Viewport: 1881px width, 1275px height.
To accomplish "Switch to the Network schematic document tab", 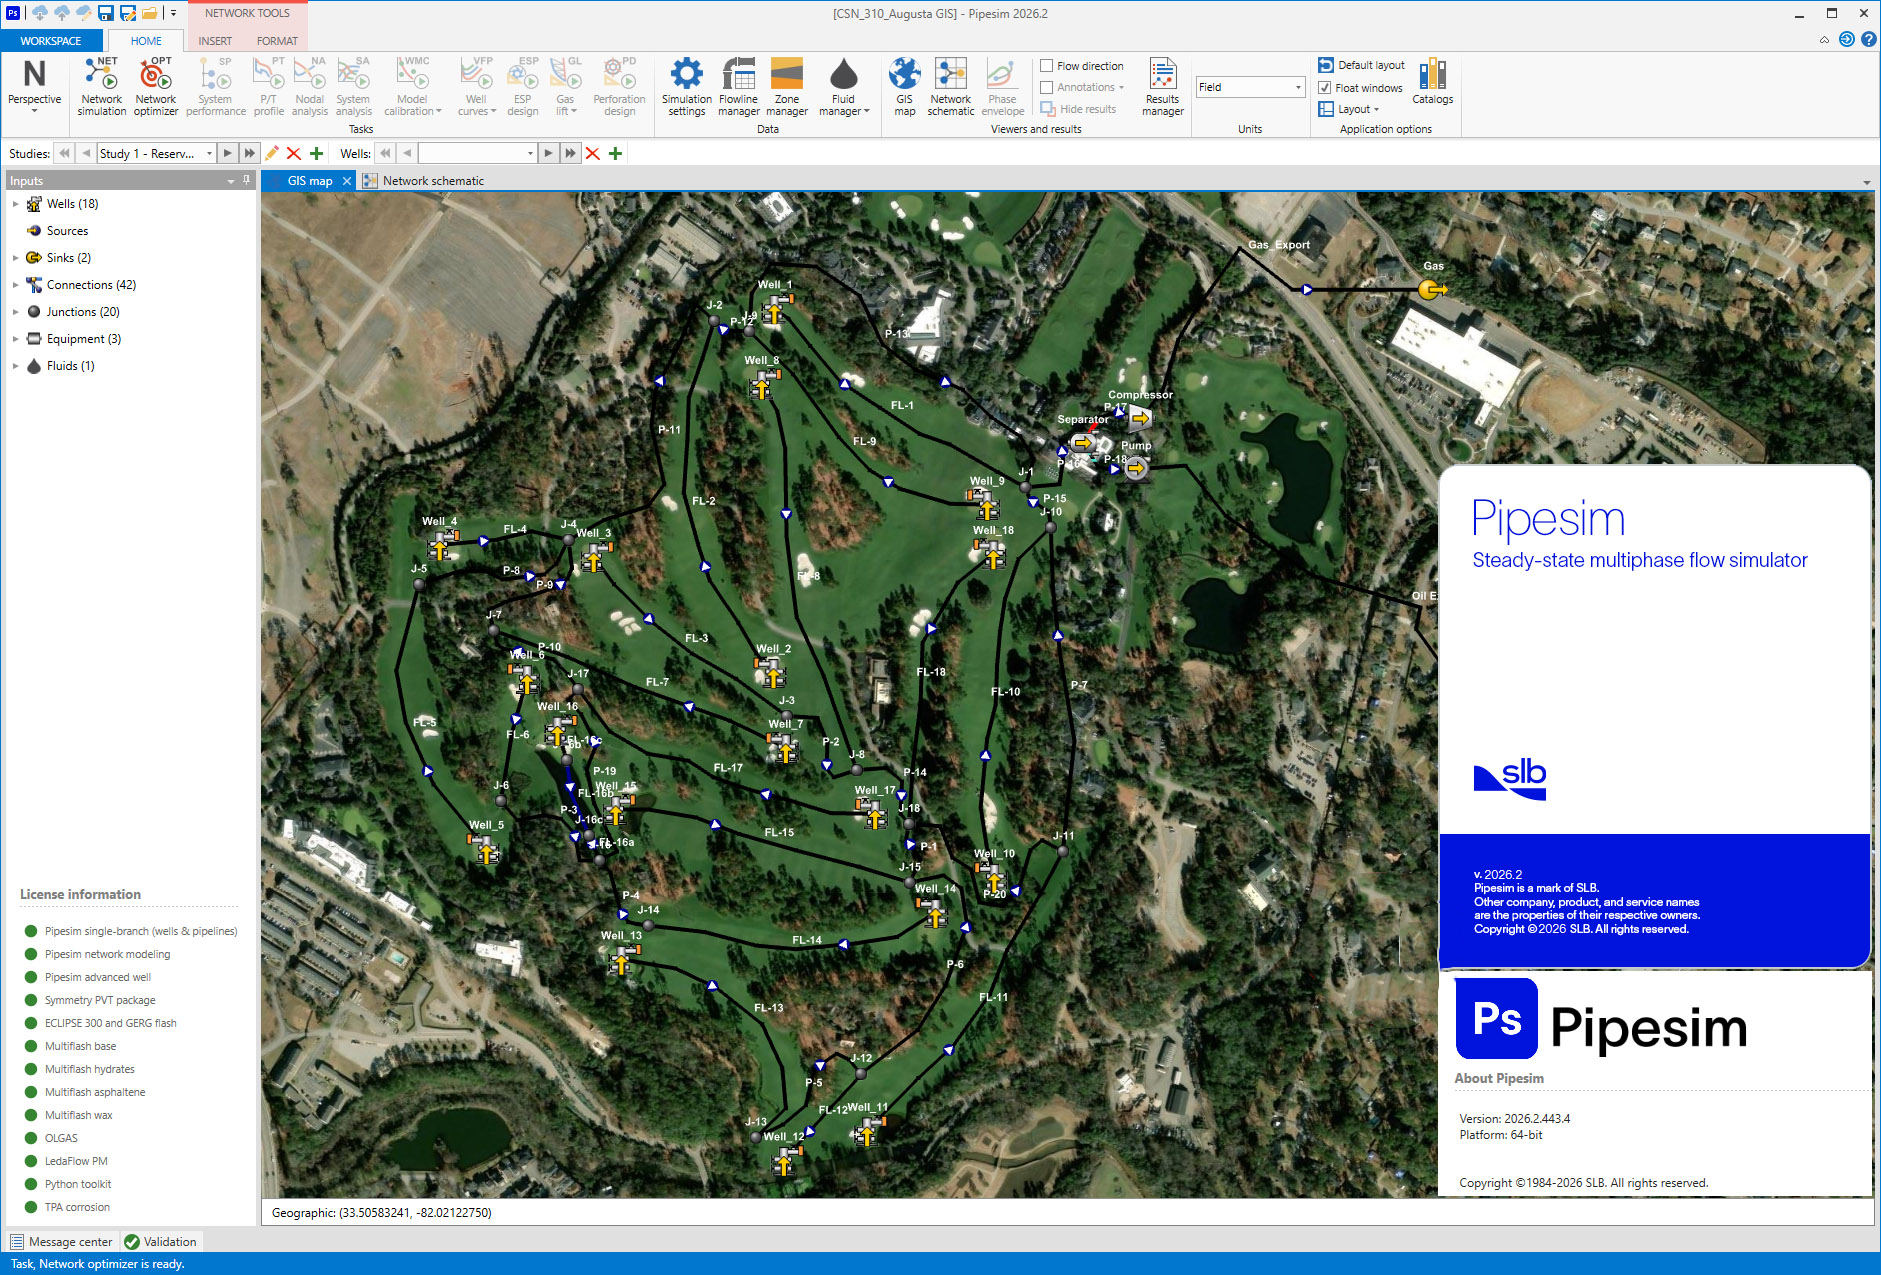I will [x=425, y=181].
